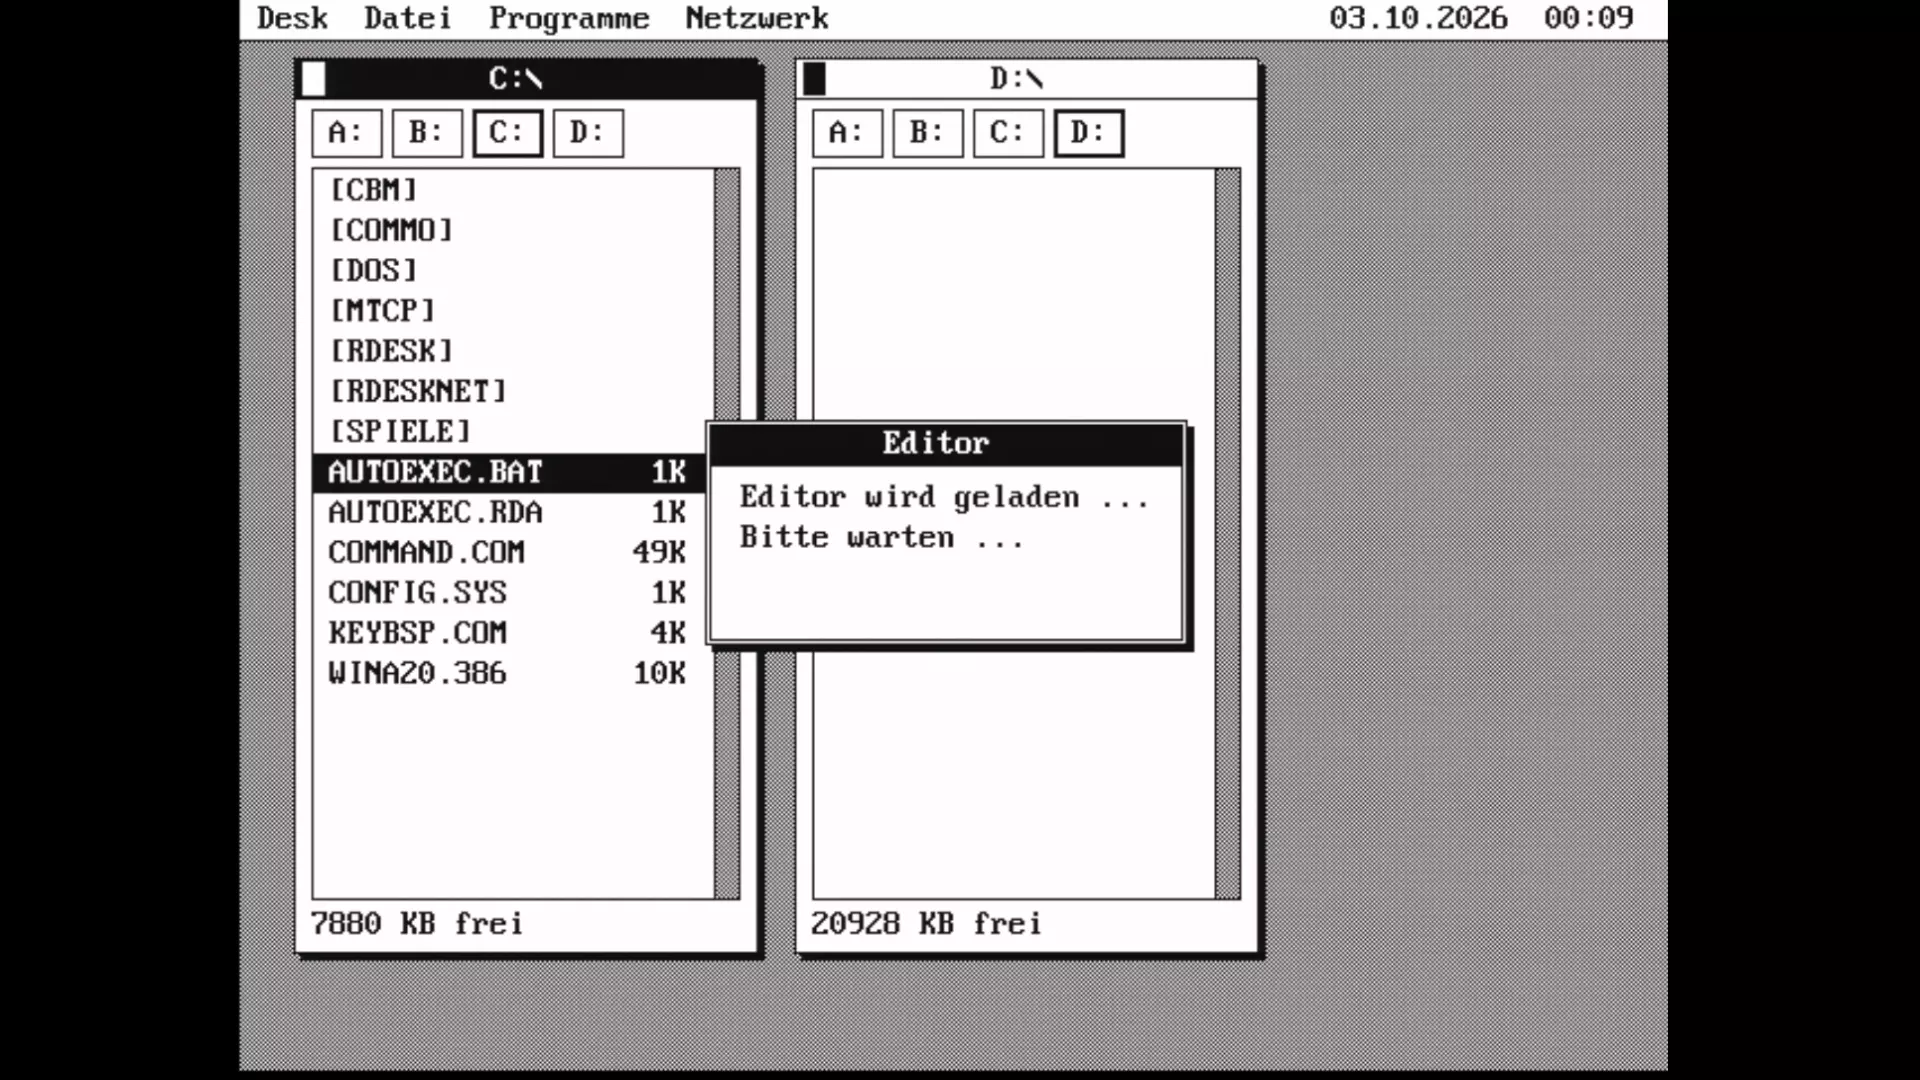Open the [RDESKNET] directory

418,391
